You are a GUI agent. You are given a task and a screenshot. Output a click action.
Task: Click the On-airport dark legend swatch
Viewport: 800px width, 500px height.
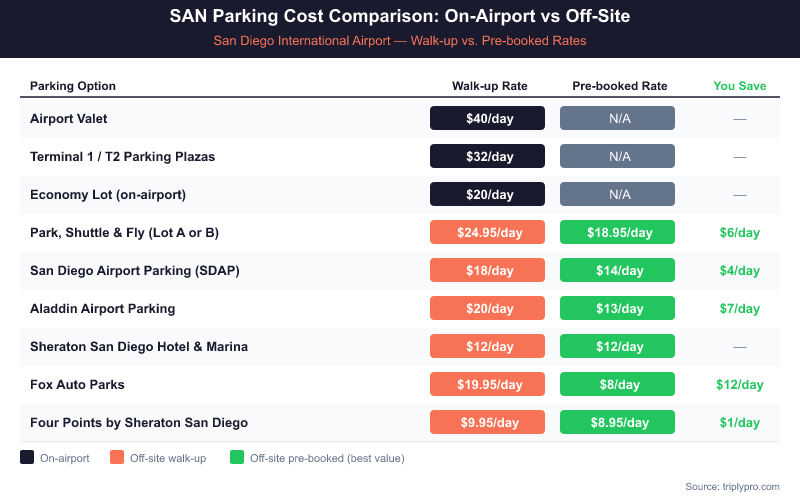(27, 458)
